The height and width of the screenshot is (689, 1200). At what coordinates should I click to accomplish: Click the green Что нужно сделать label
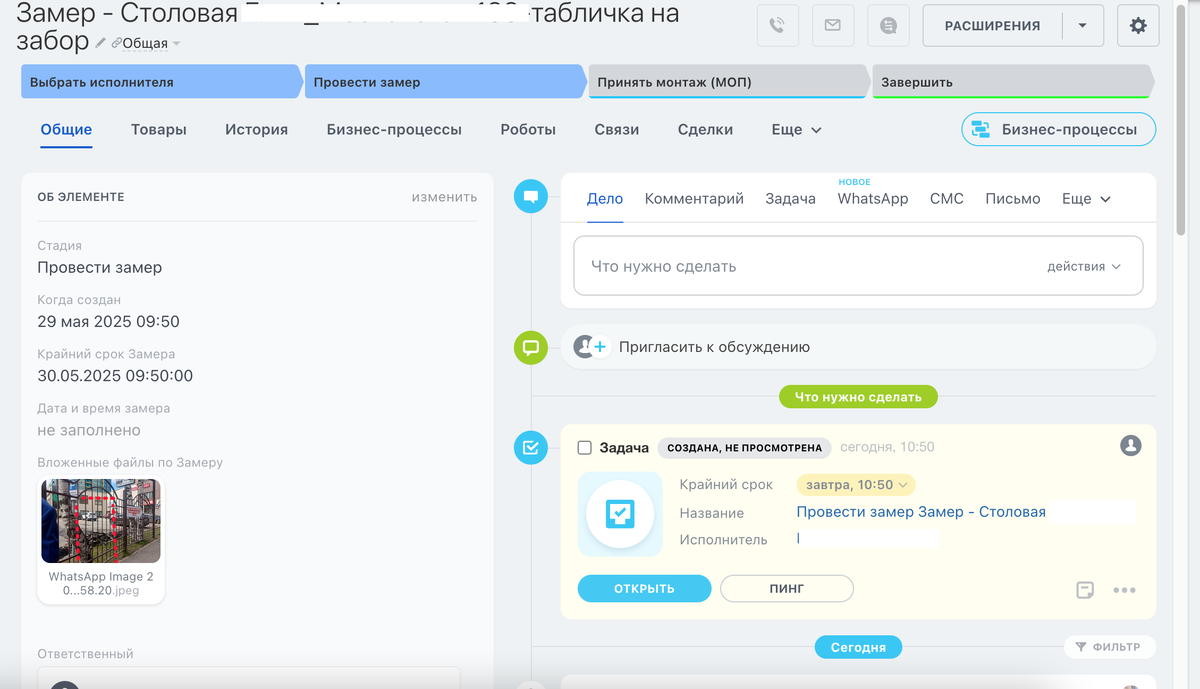pos(858,397)
